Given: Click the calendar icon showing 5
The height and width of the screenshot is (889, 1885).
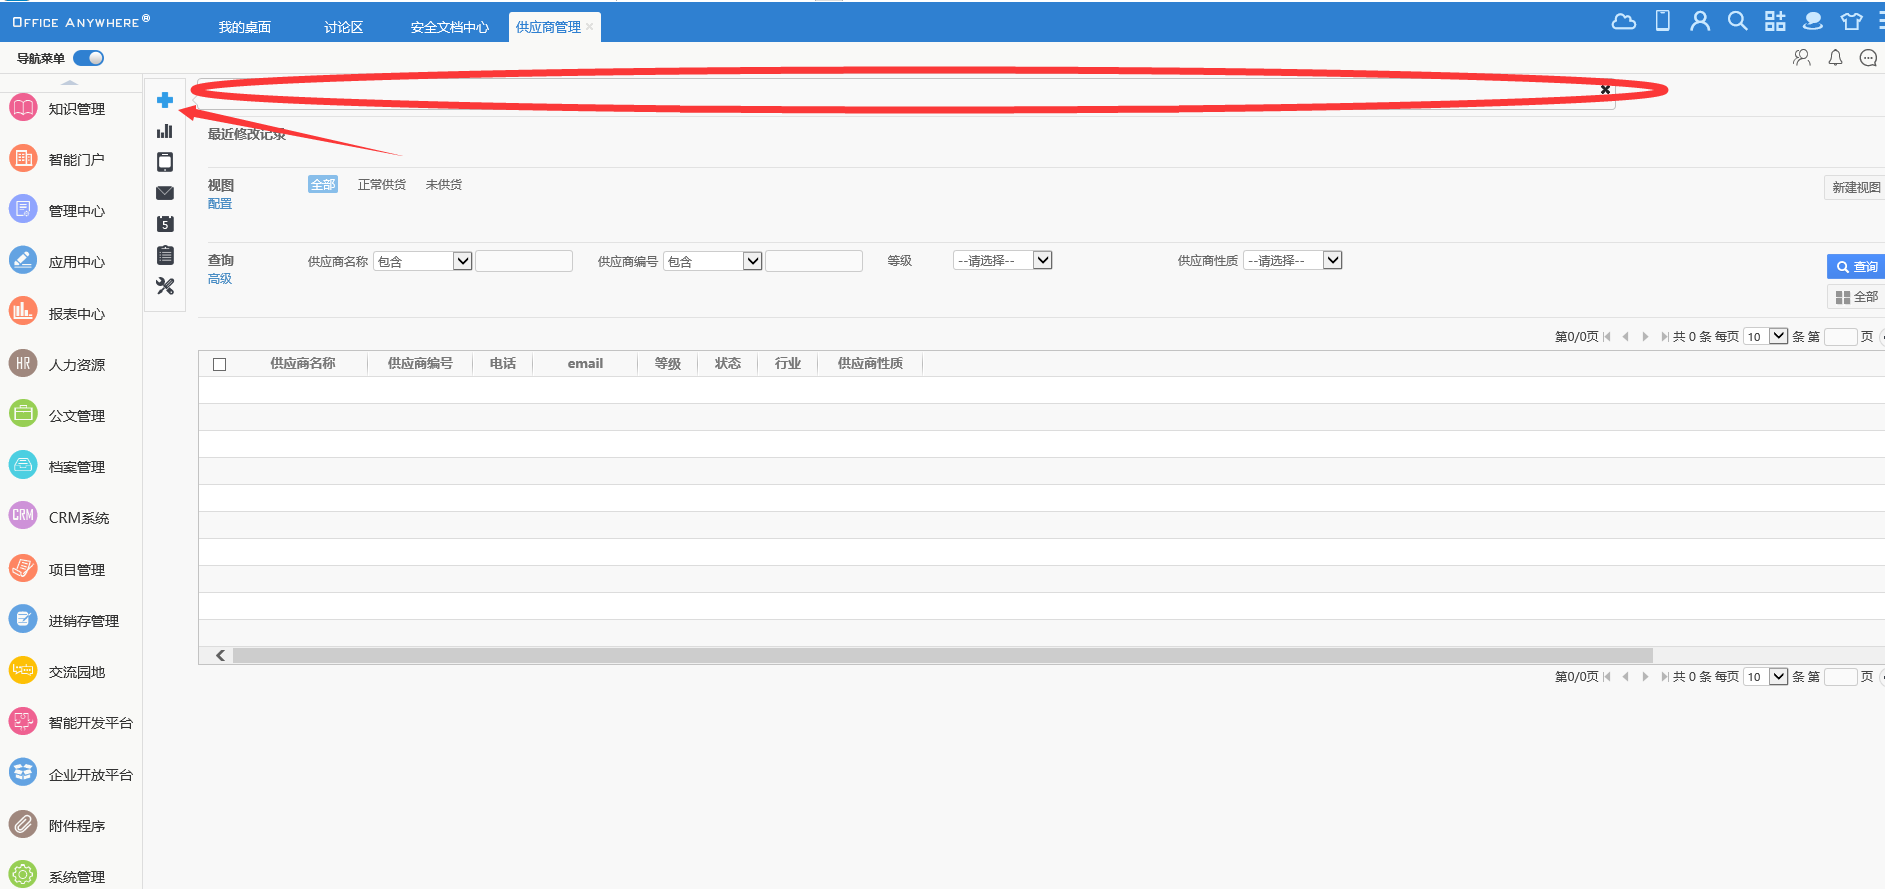Looking at the screenshot, I should pos(165,224).
